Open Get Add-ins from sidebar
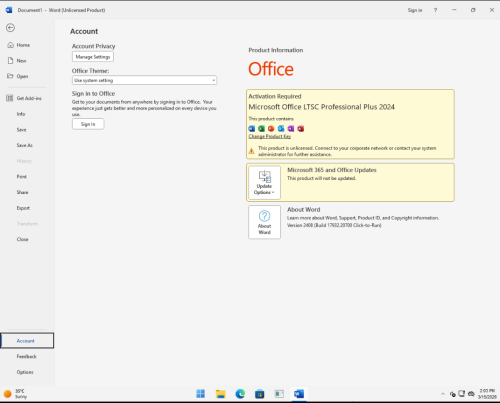 (27, 98)
